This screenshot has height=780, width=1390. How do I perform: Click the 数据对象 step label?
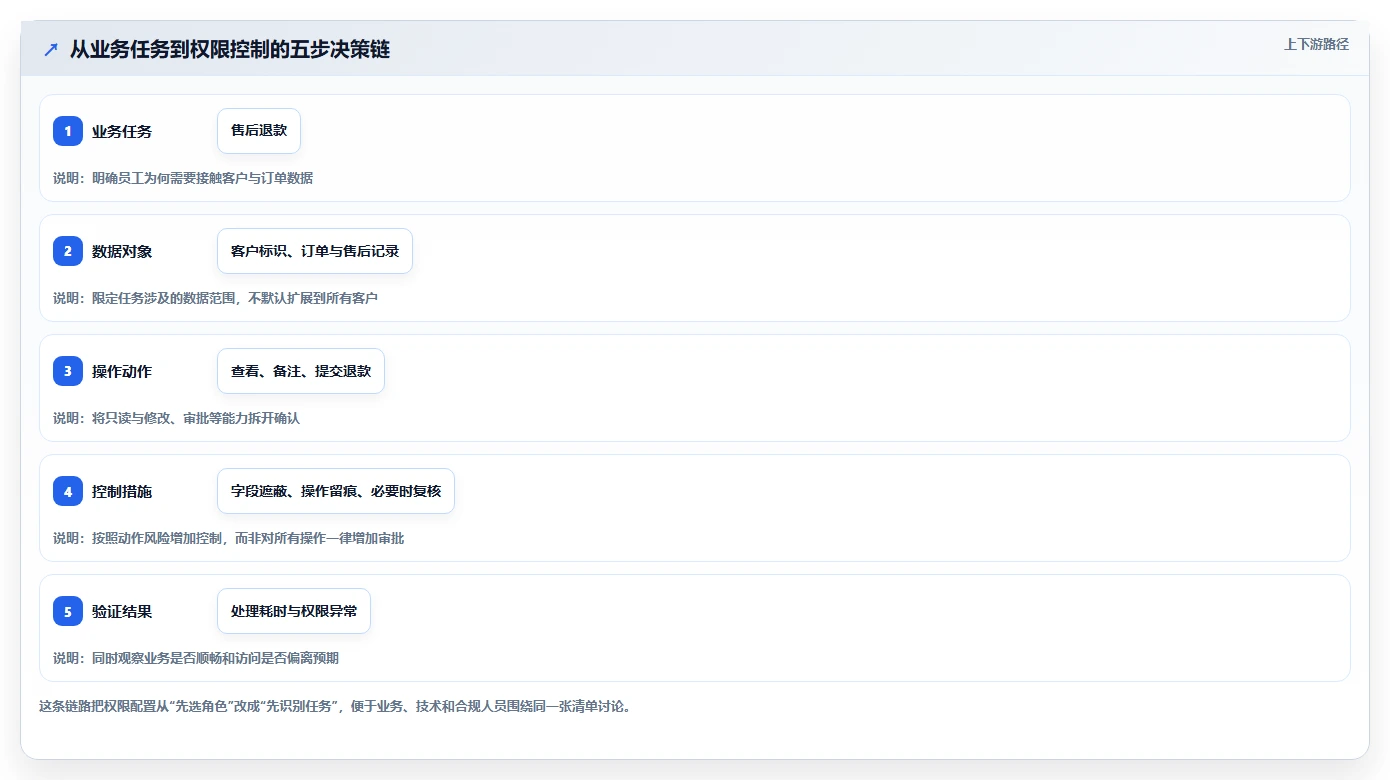coord(122,251)
